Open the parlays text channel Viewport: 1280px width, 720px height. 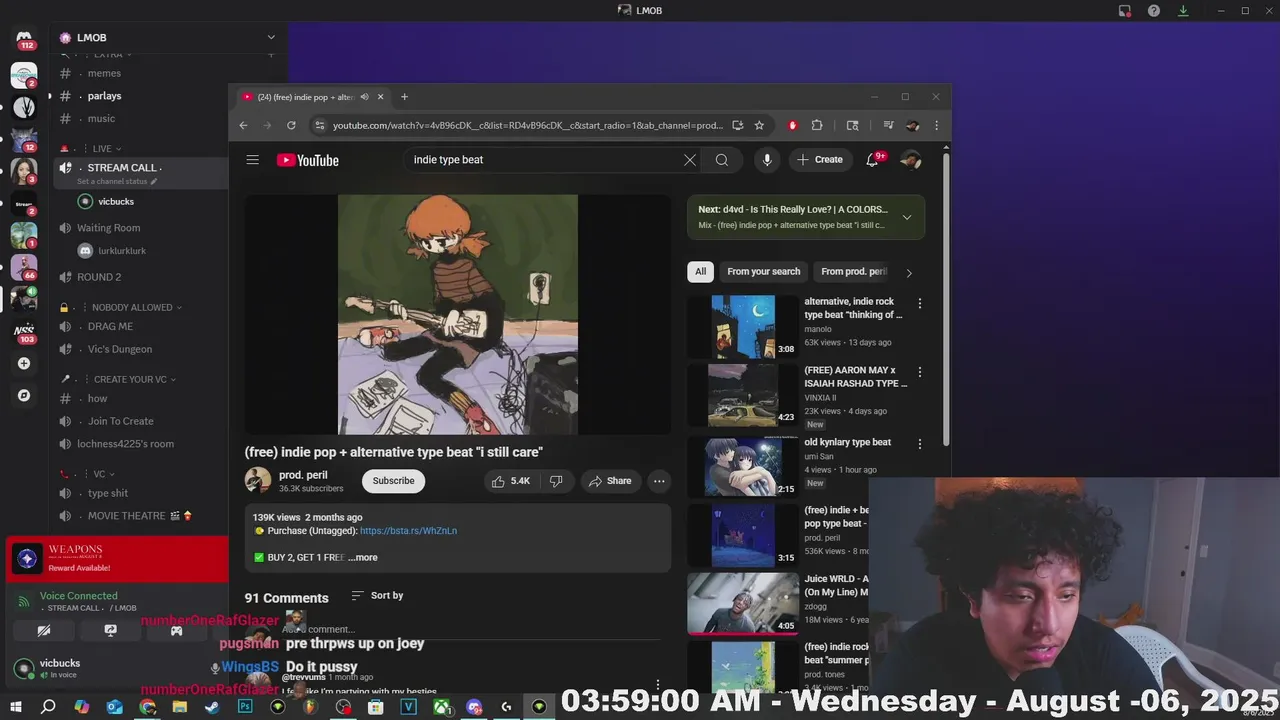[x=104, y=96]
